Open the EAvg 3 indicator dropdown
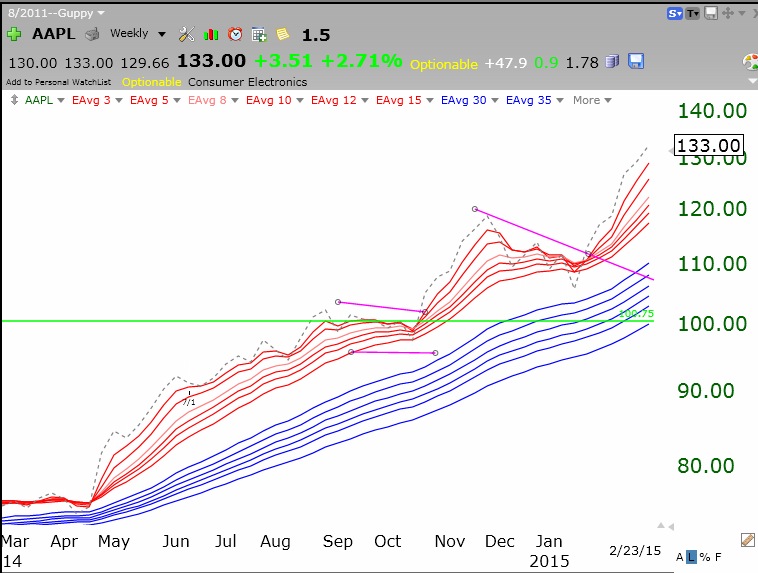This screenshot has height=573, width=758. point(119,101)
